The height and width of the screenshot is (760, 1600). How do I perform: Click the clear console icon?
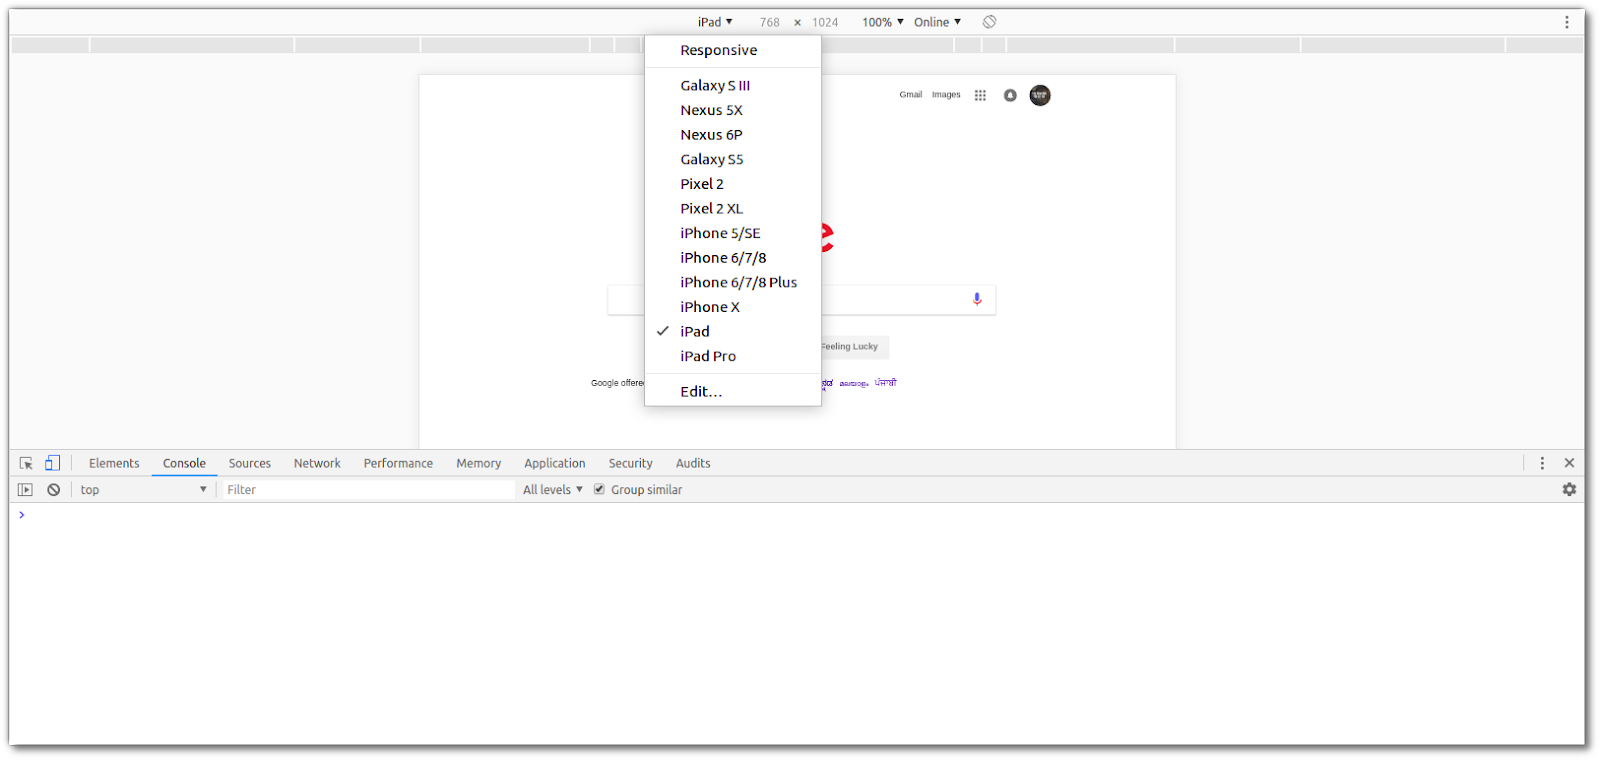click(x=54, y=490)
